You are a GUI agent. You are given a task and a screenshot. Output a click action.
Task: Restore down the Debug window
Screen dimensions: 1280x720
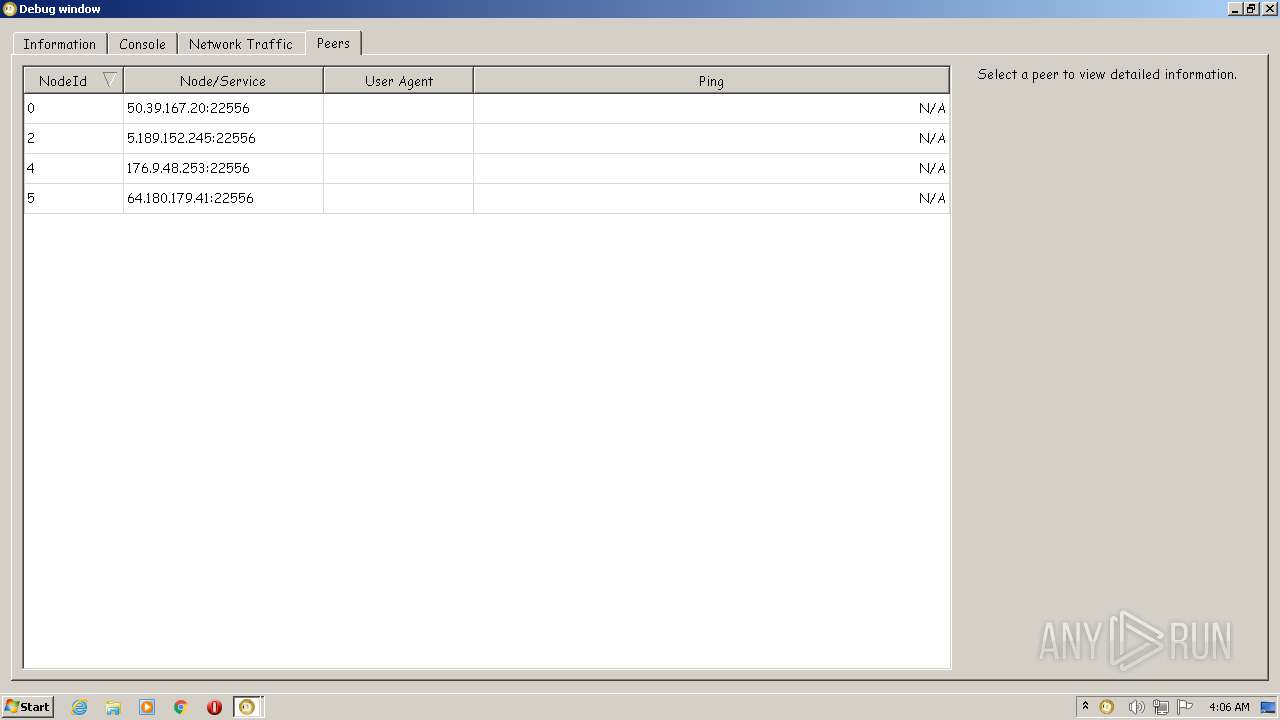tap(1251, 9)
